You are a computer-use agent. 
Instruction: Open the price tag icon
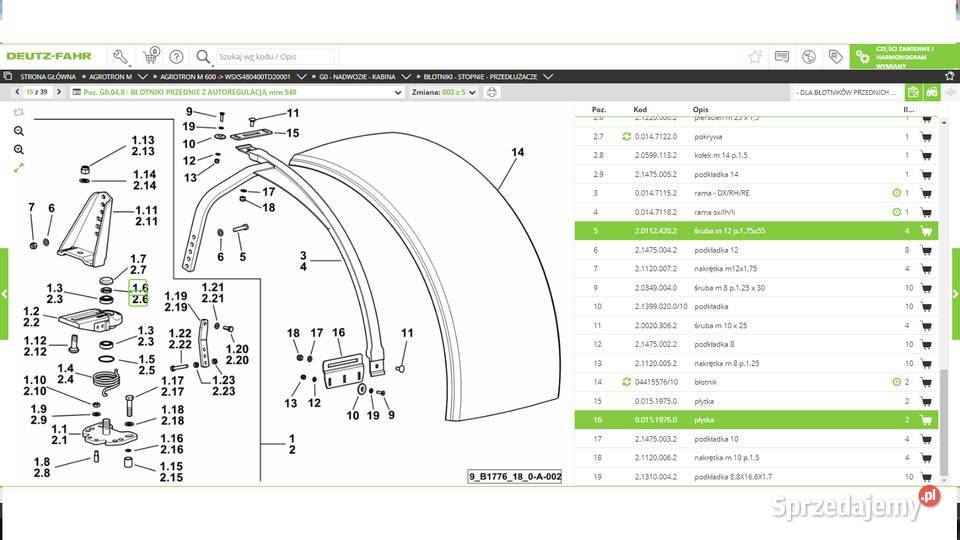[x=836, y=57]
